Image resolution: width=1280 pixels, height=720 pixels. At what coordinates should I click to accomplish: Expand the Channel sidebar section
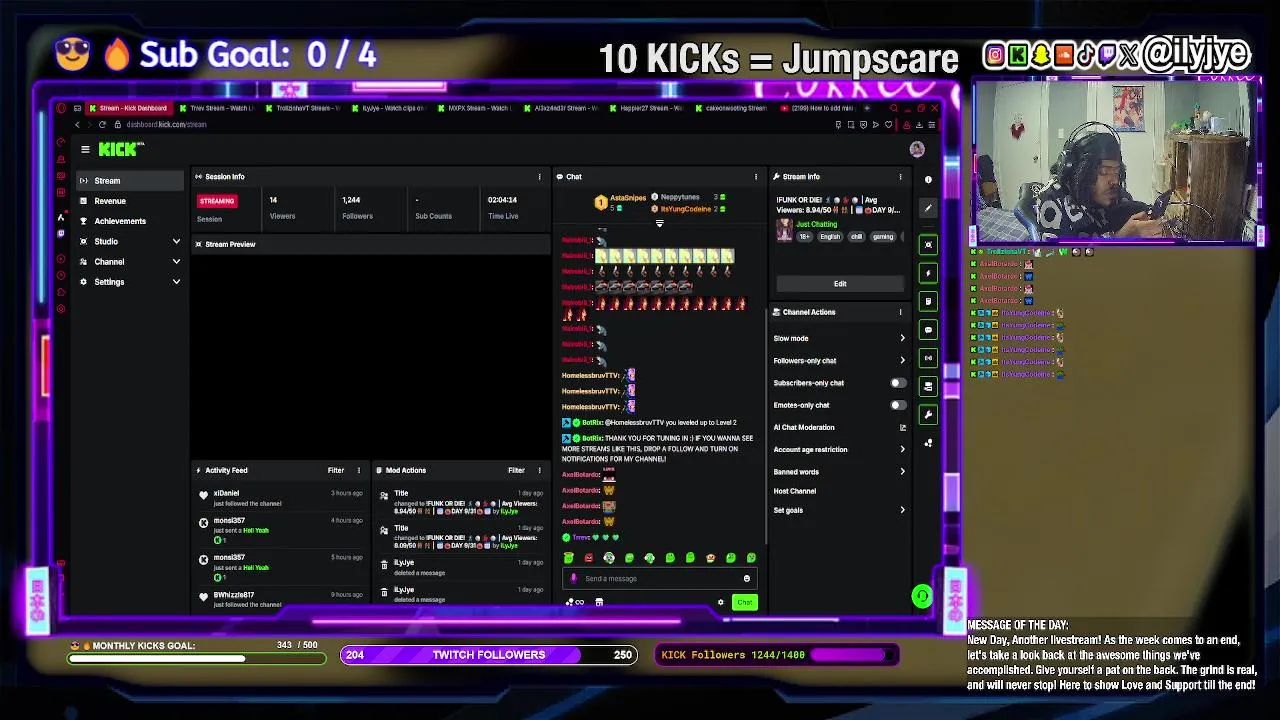tap(131, 262)
